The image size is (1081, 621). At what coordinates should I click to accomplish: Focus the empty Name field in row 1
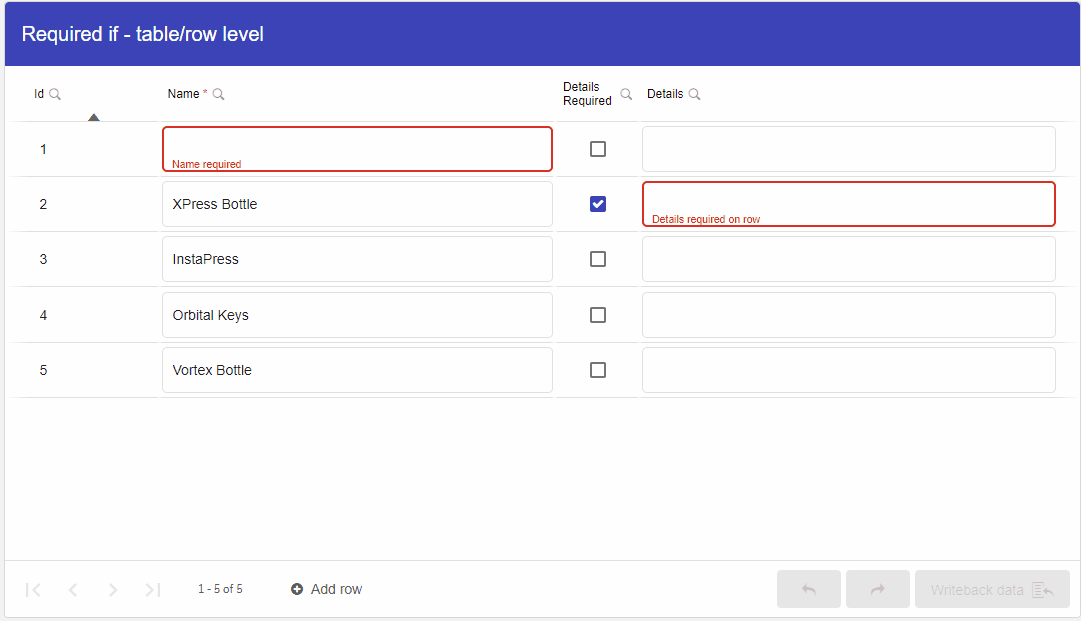click(357, 149)
